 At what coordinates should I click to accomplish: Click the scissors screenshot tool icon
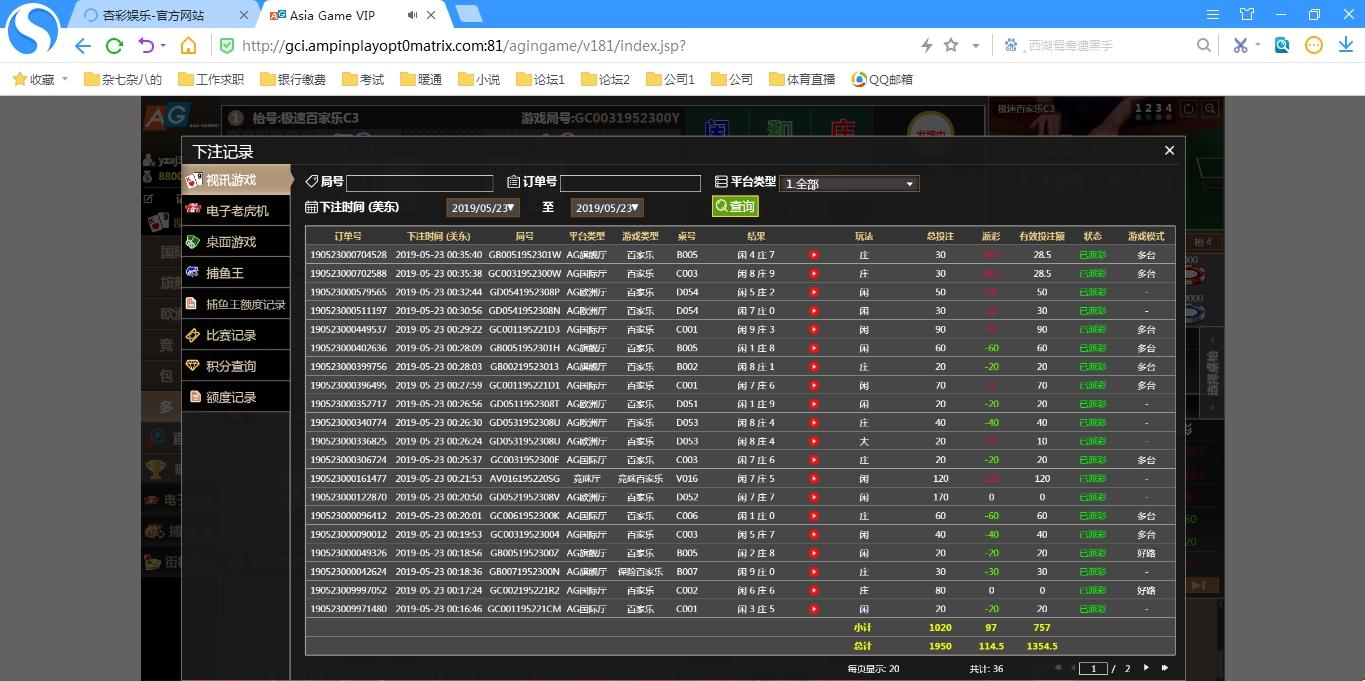(x=1240, y=46)
